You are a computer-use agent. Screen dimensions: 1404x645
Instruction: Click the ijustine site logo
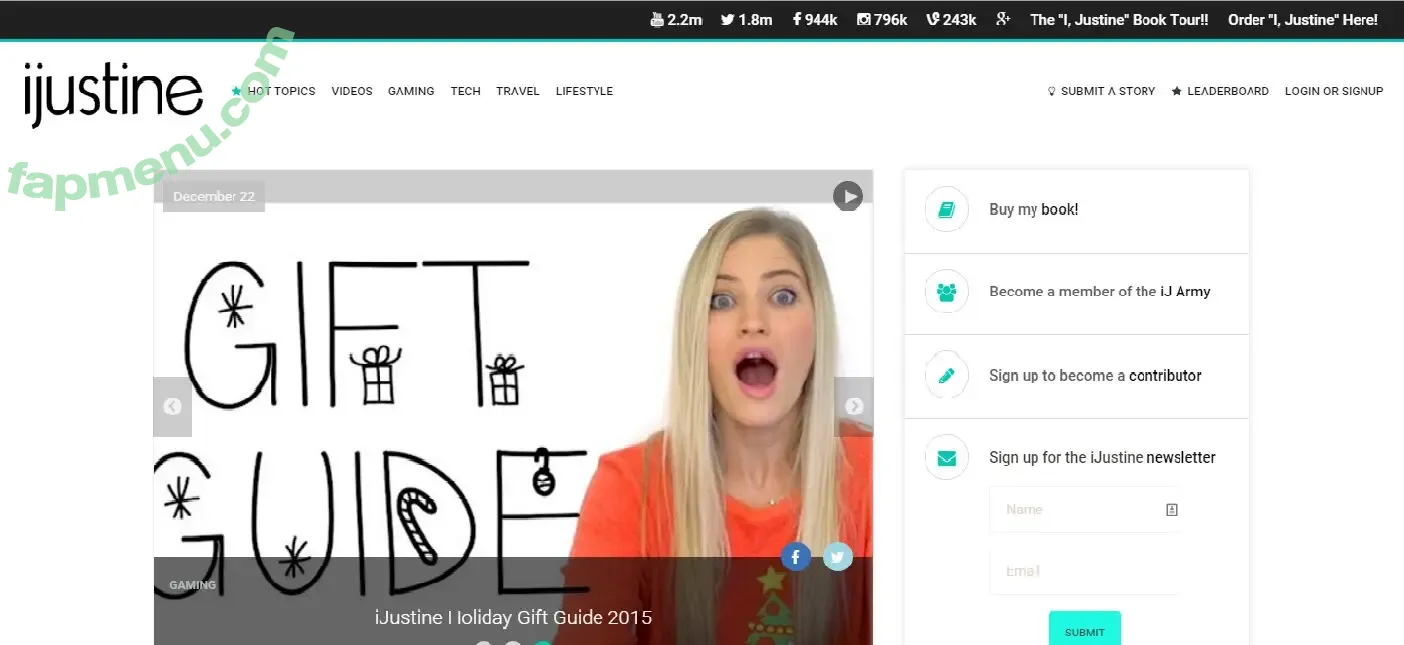tap(113, 95)
